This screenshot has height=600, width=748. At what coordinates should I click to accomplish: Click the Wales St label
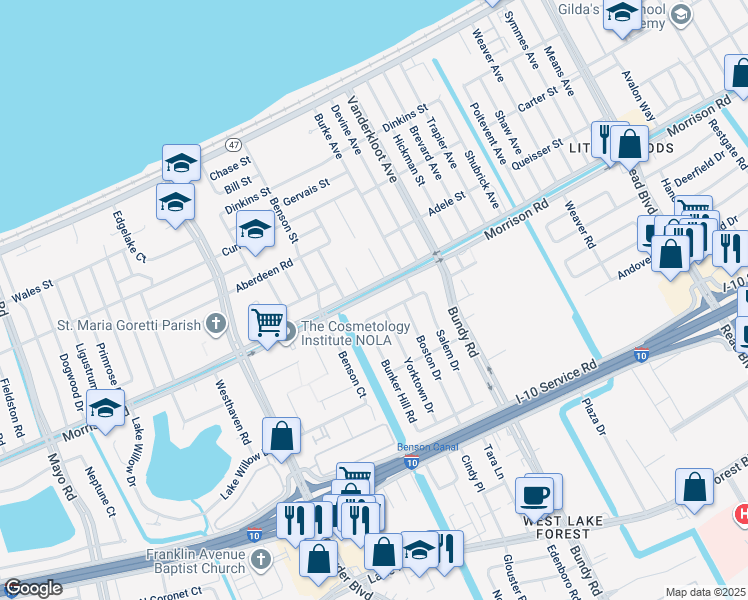[x=32, y=291]
